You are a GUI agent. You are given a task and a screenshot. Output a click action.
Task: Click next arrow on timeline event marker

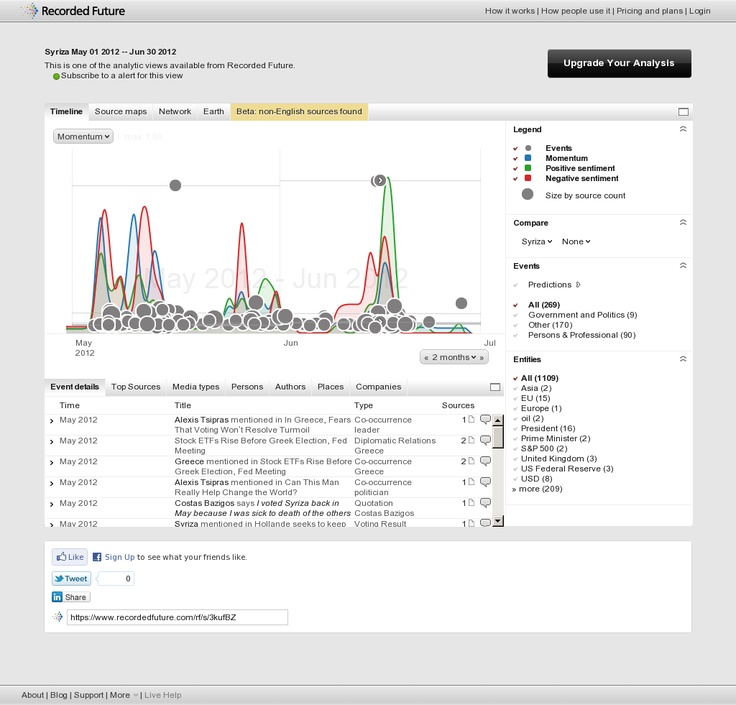coord(380,180)
